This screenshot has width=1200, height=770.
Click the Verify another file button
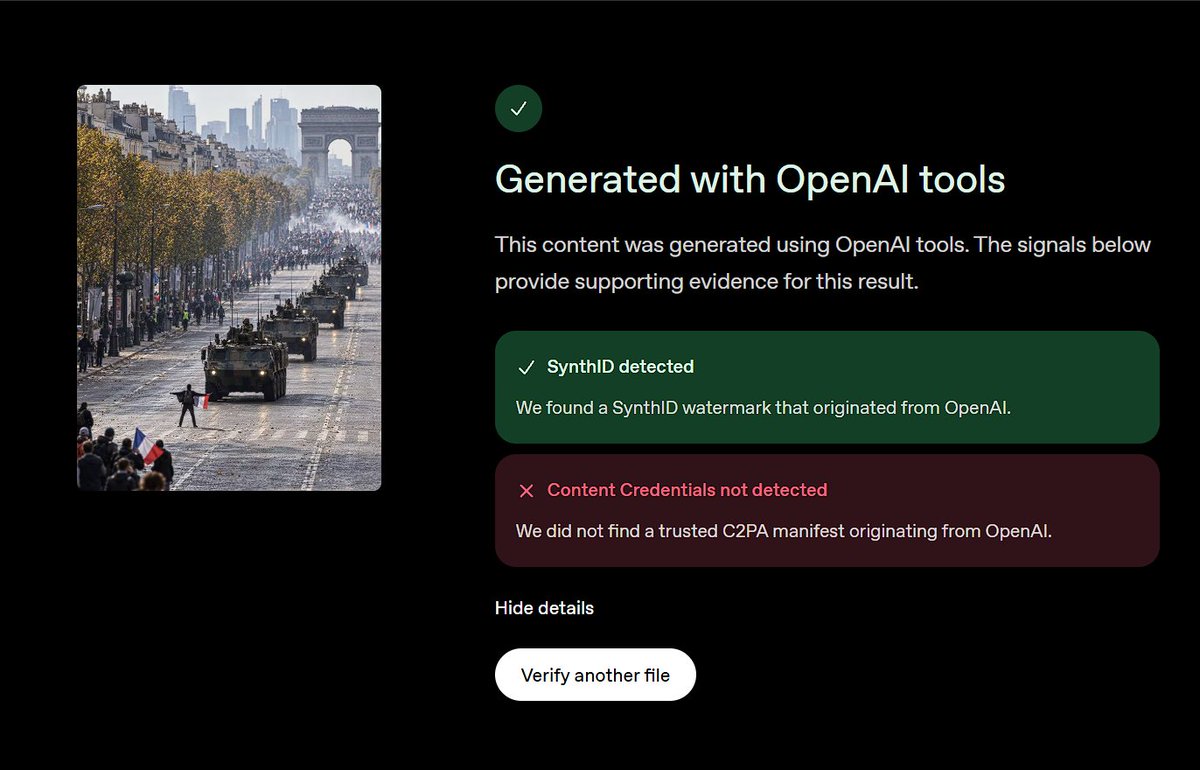coord(595,675)
